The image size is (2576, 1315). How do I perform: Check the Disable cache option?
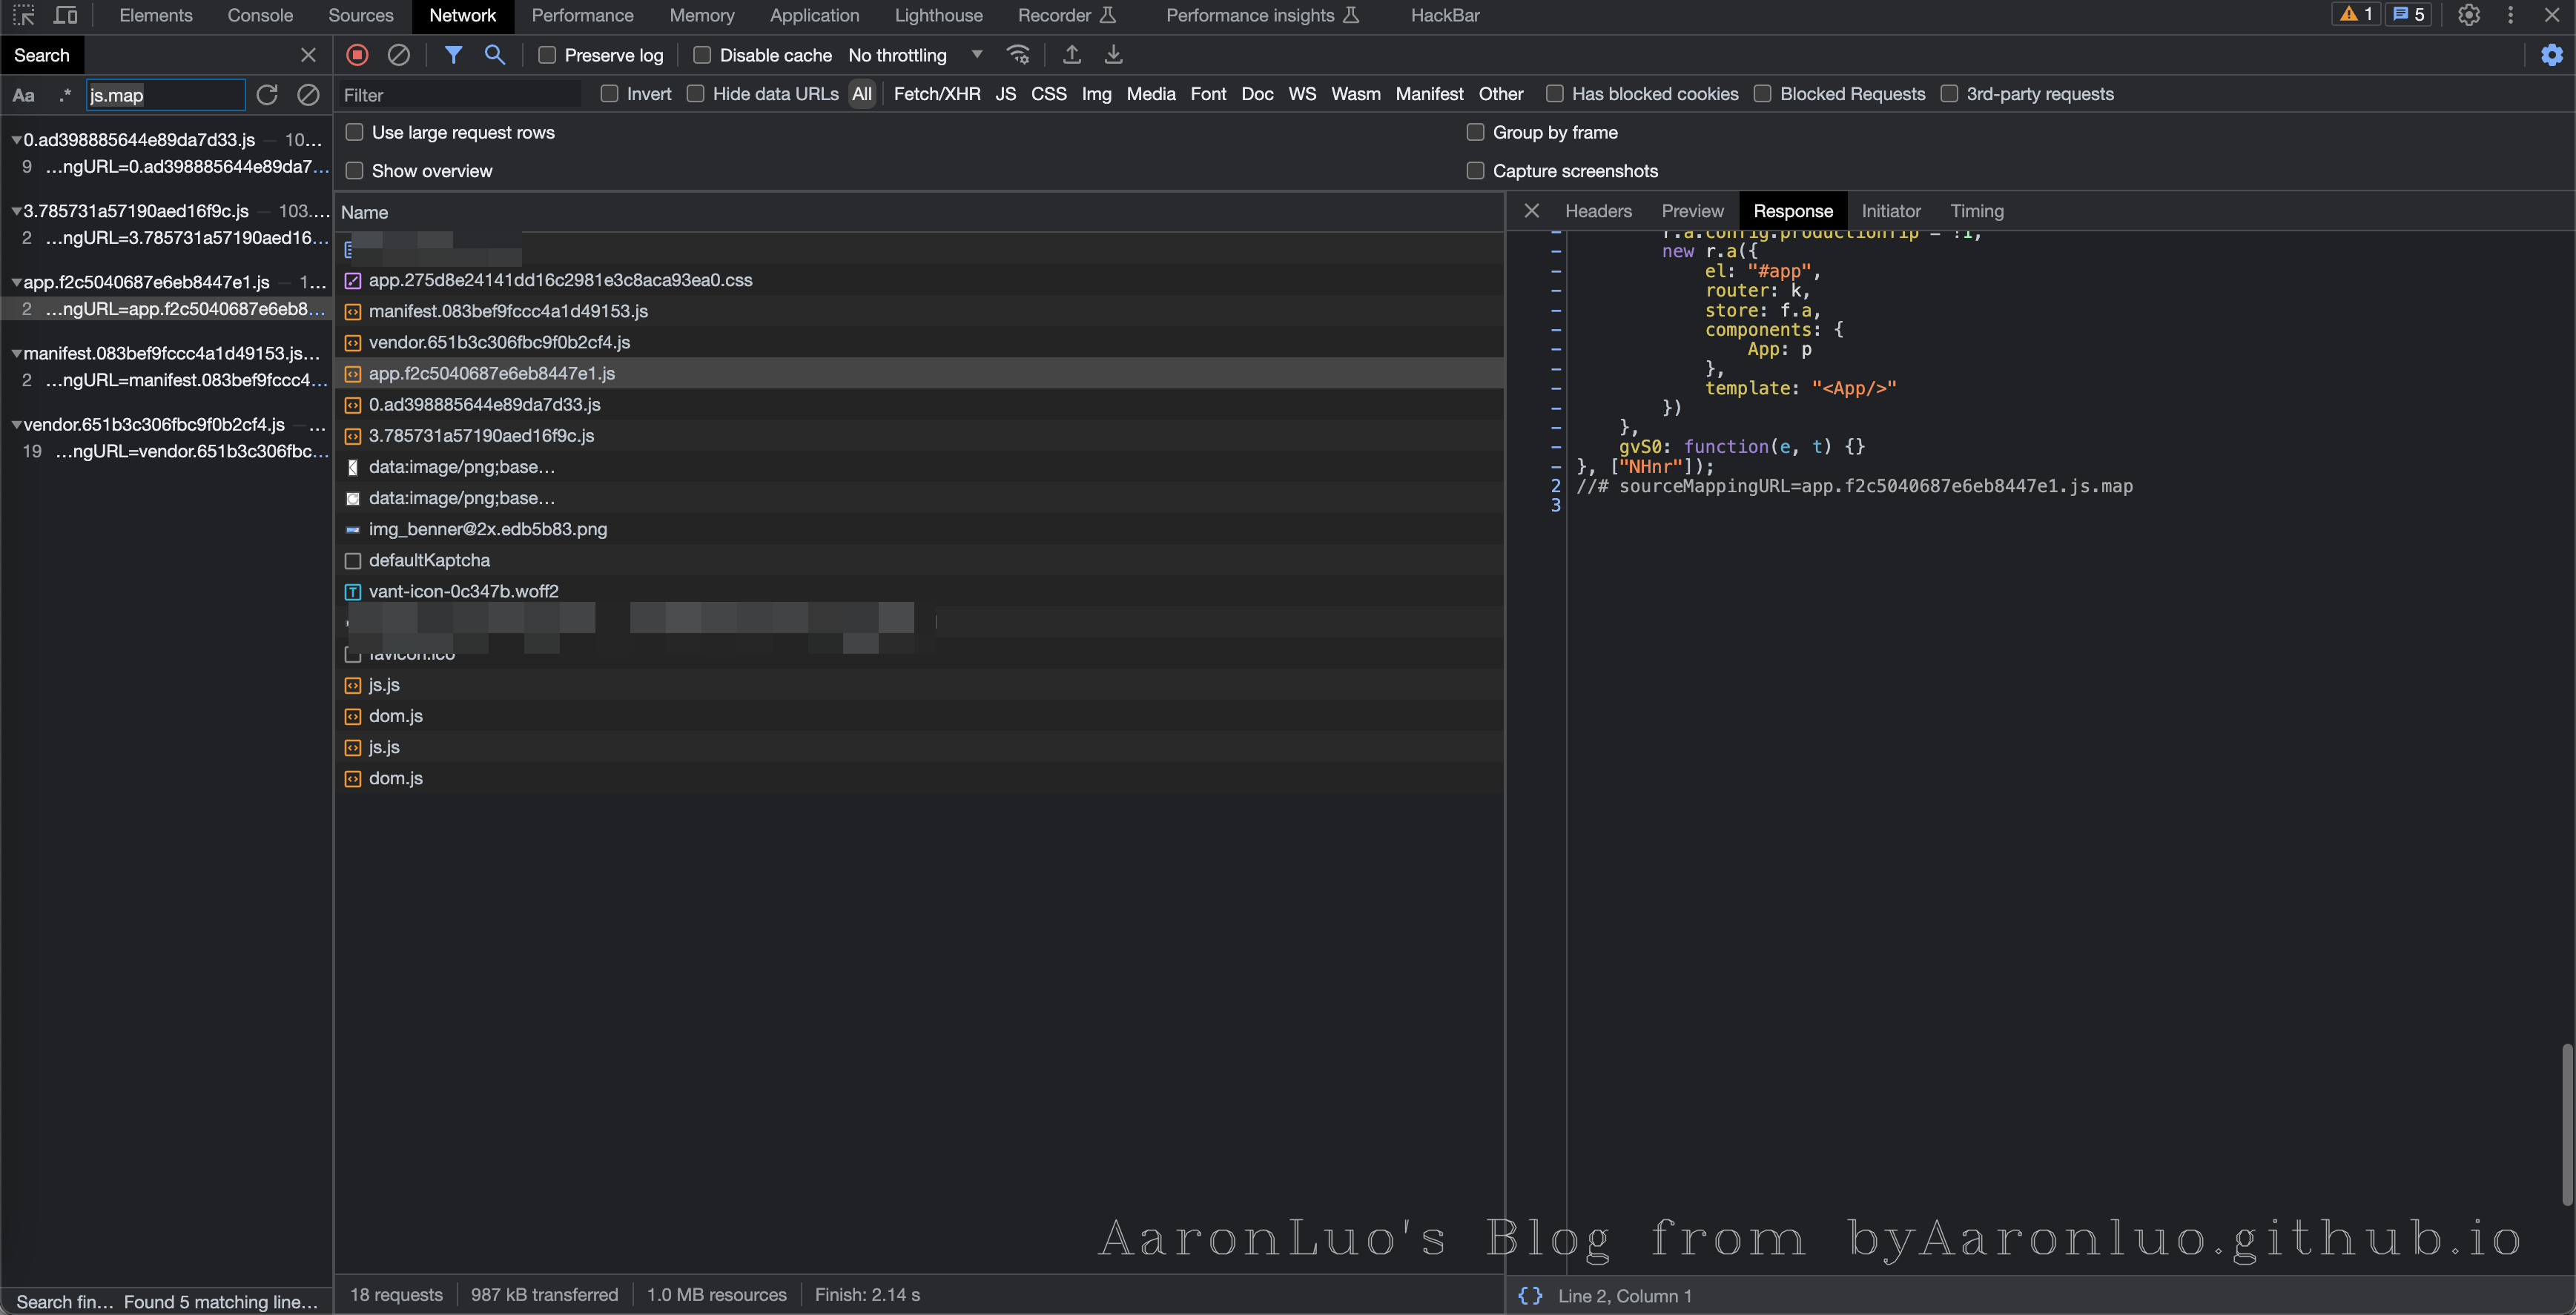coord(702,55)
